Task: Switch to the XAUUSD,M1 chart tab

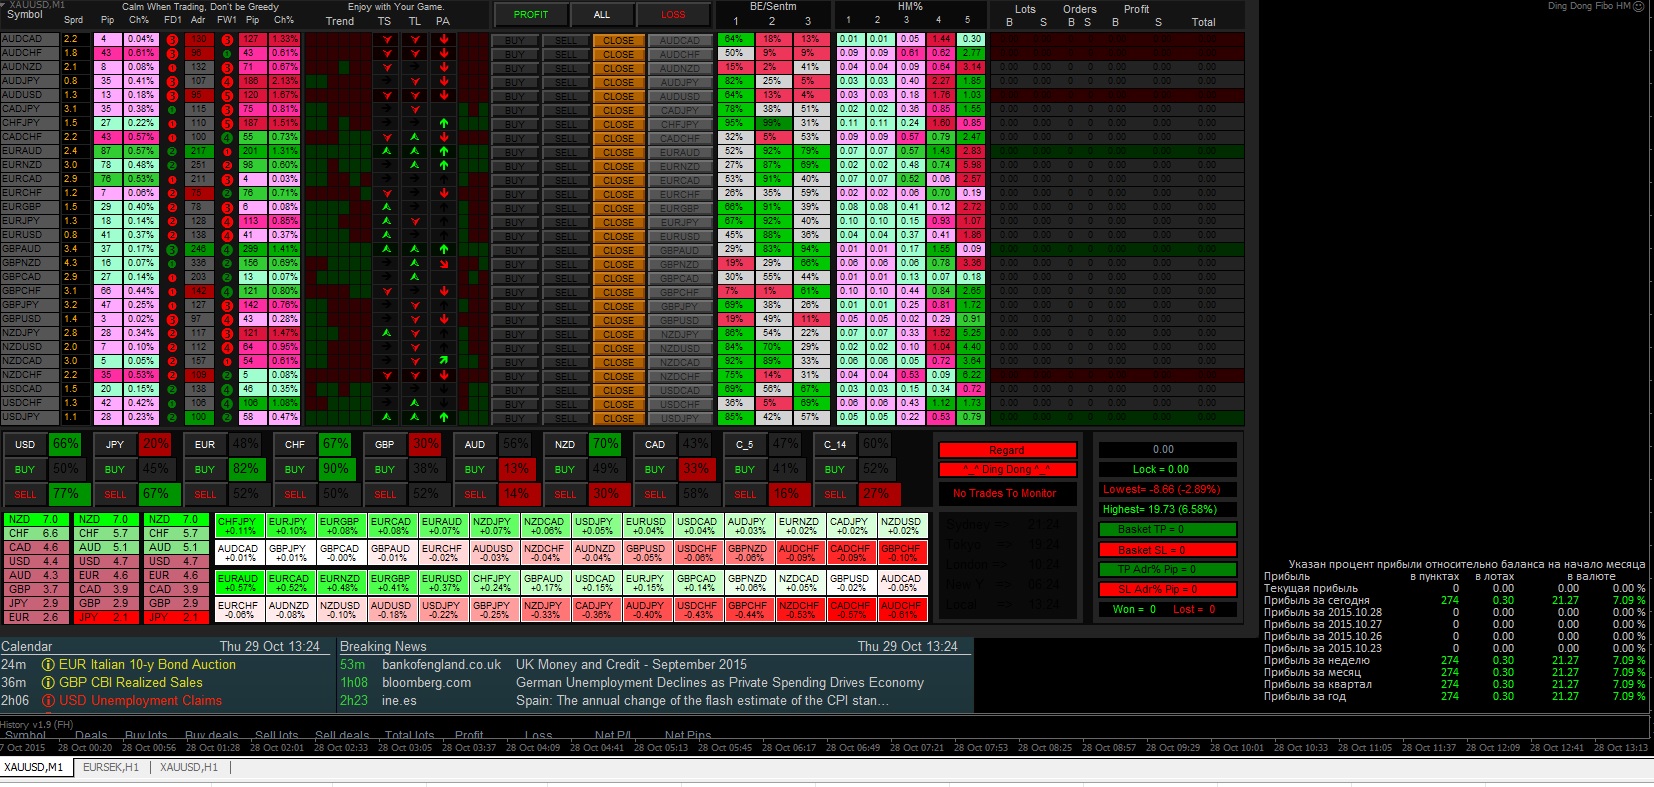Action: click(x=34, y=767)
